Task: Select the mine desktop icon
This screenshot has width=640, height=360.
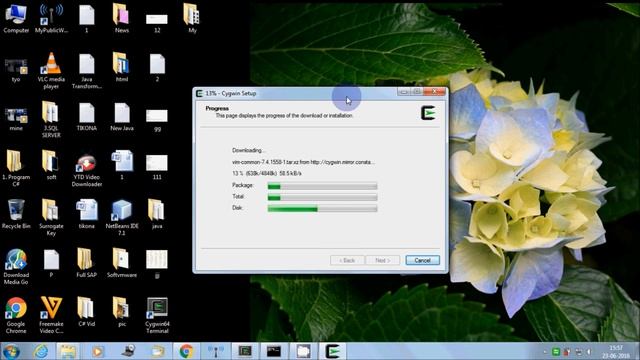Action: pyautogui.click(x=16, y=119)
